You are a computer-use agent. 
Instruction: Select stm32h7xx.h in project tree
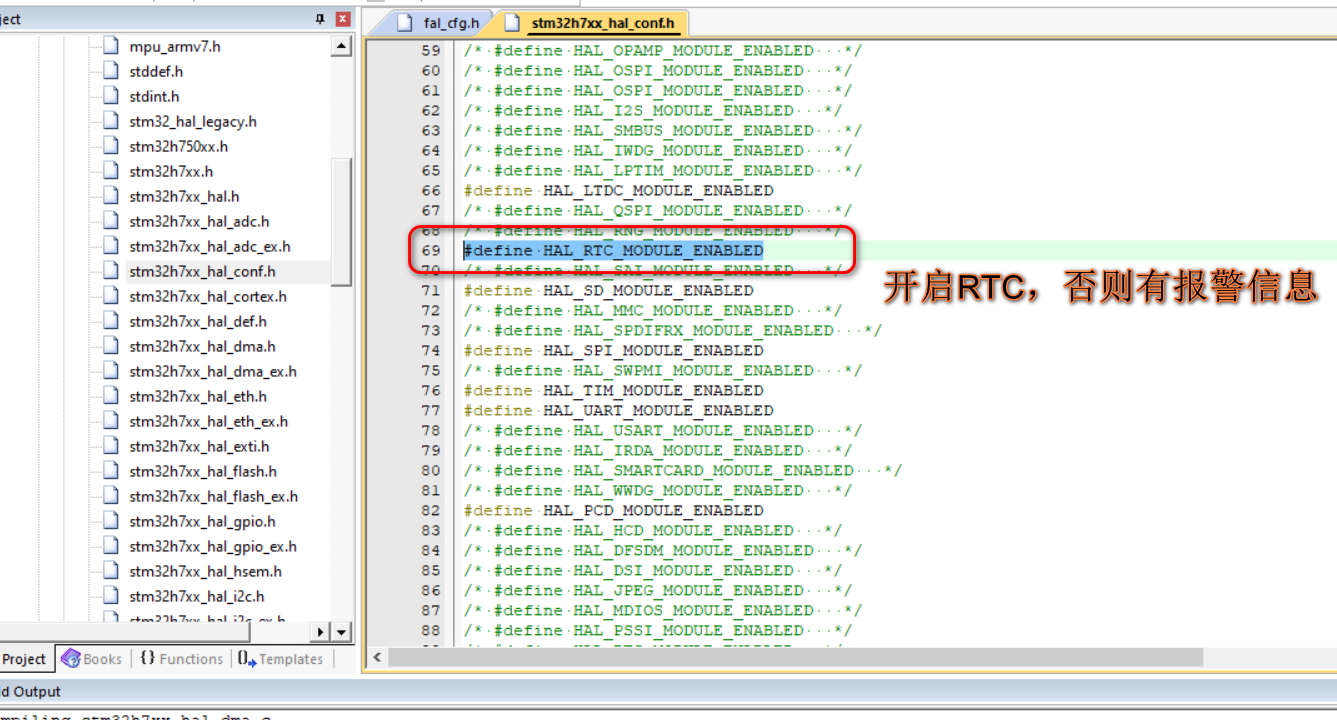tap(171, 171)
